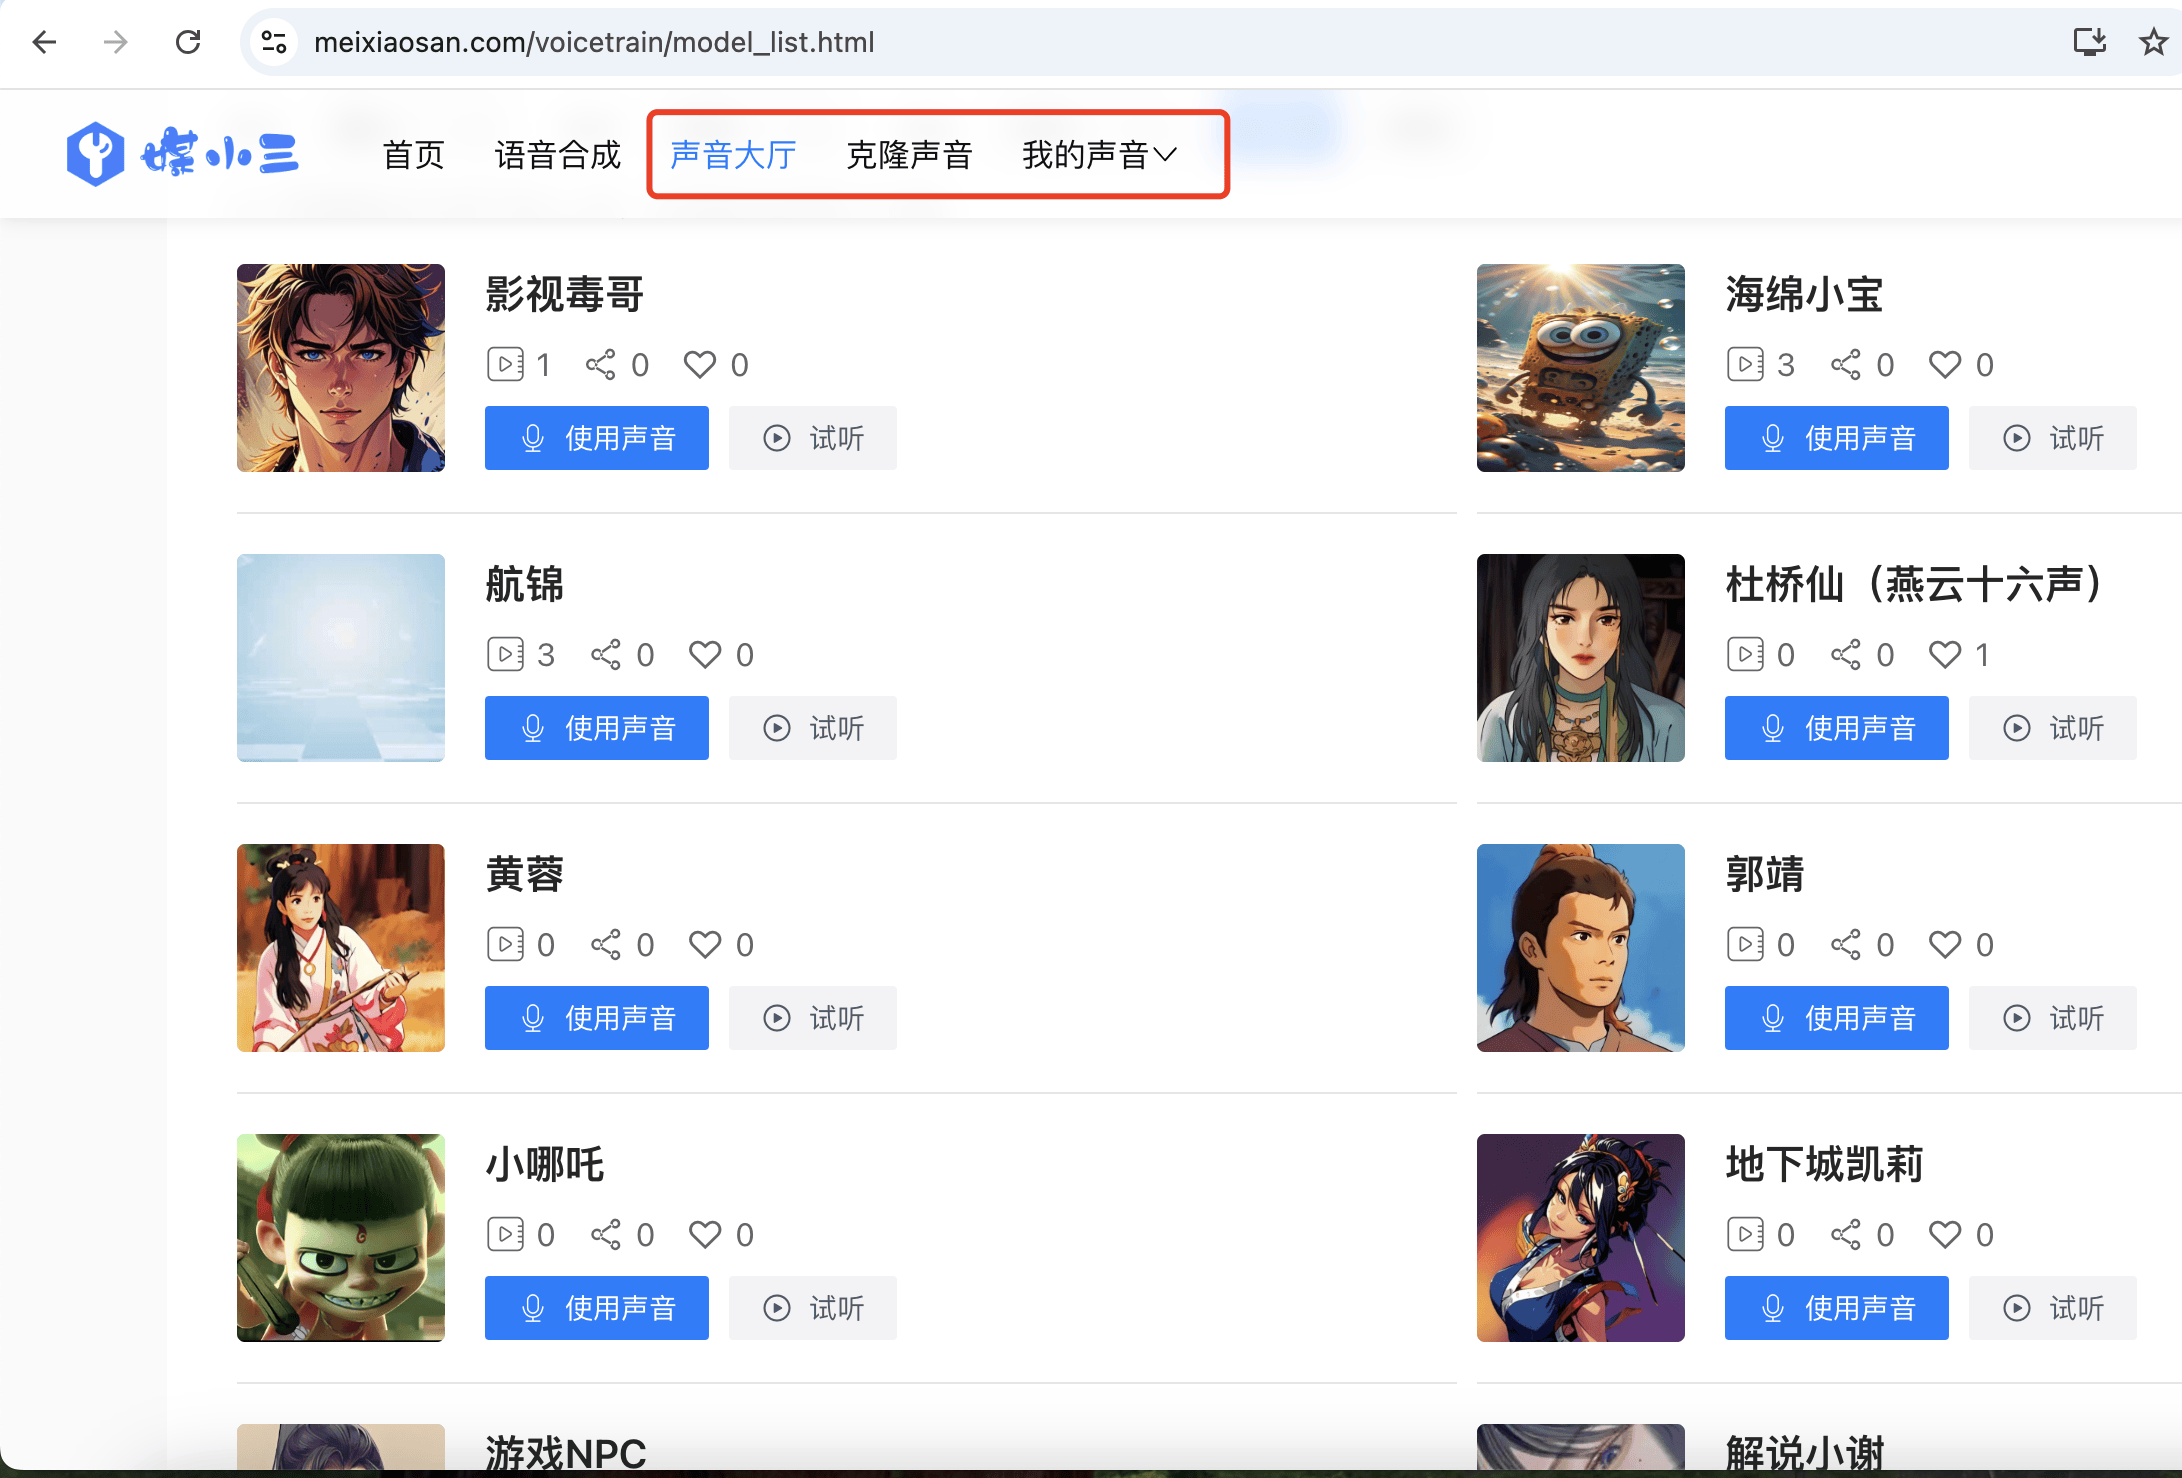The height and width of the screenshot is (1478, 2182).
Task: Play the 试听 preview for 地下城凯莉
Action: (2052, 1308)
